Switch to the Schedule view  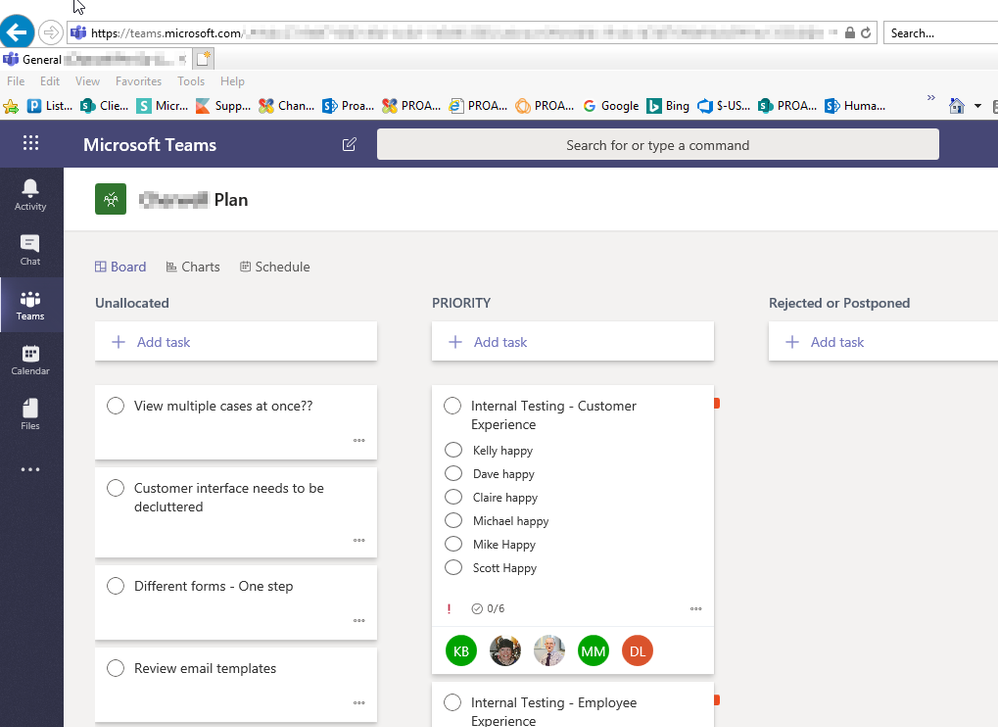(275, 267)
